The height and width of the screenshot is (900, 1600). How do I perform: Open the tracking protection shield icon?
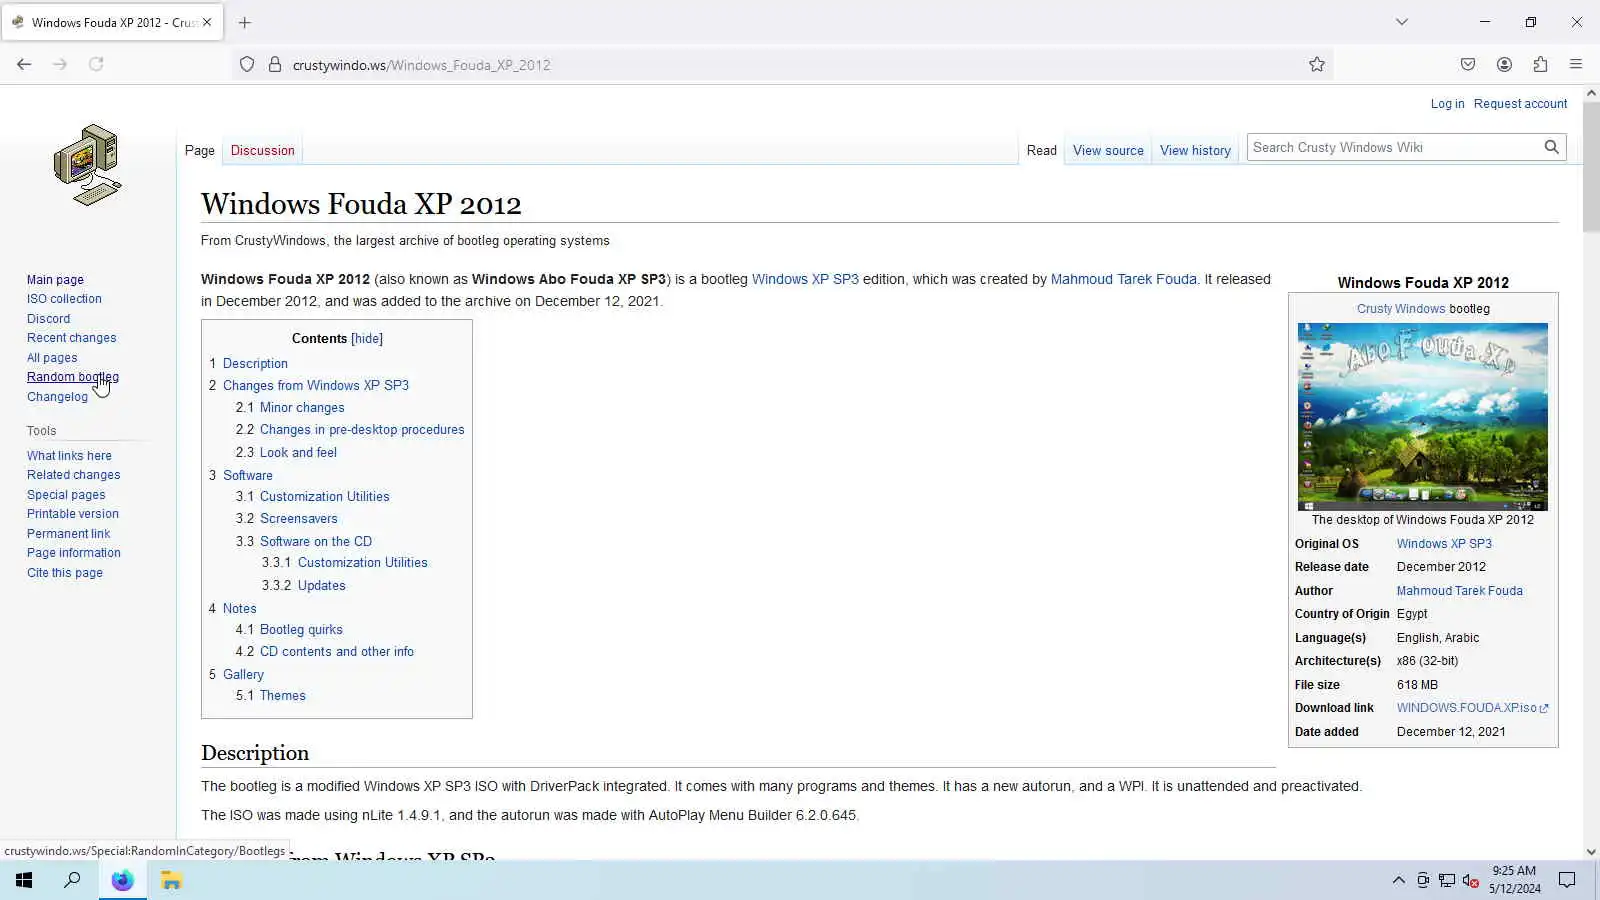pos(247,64)
